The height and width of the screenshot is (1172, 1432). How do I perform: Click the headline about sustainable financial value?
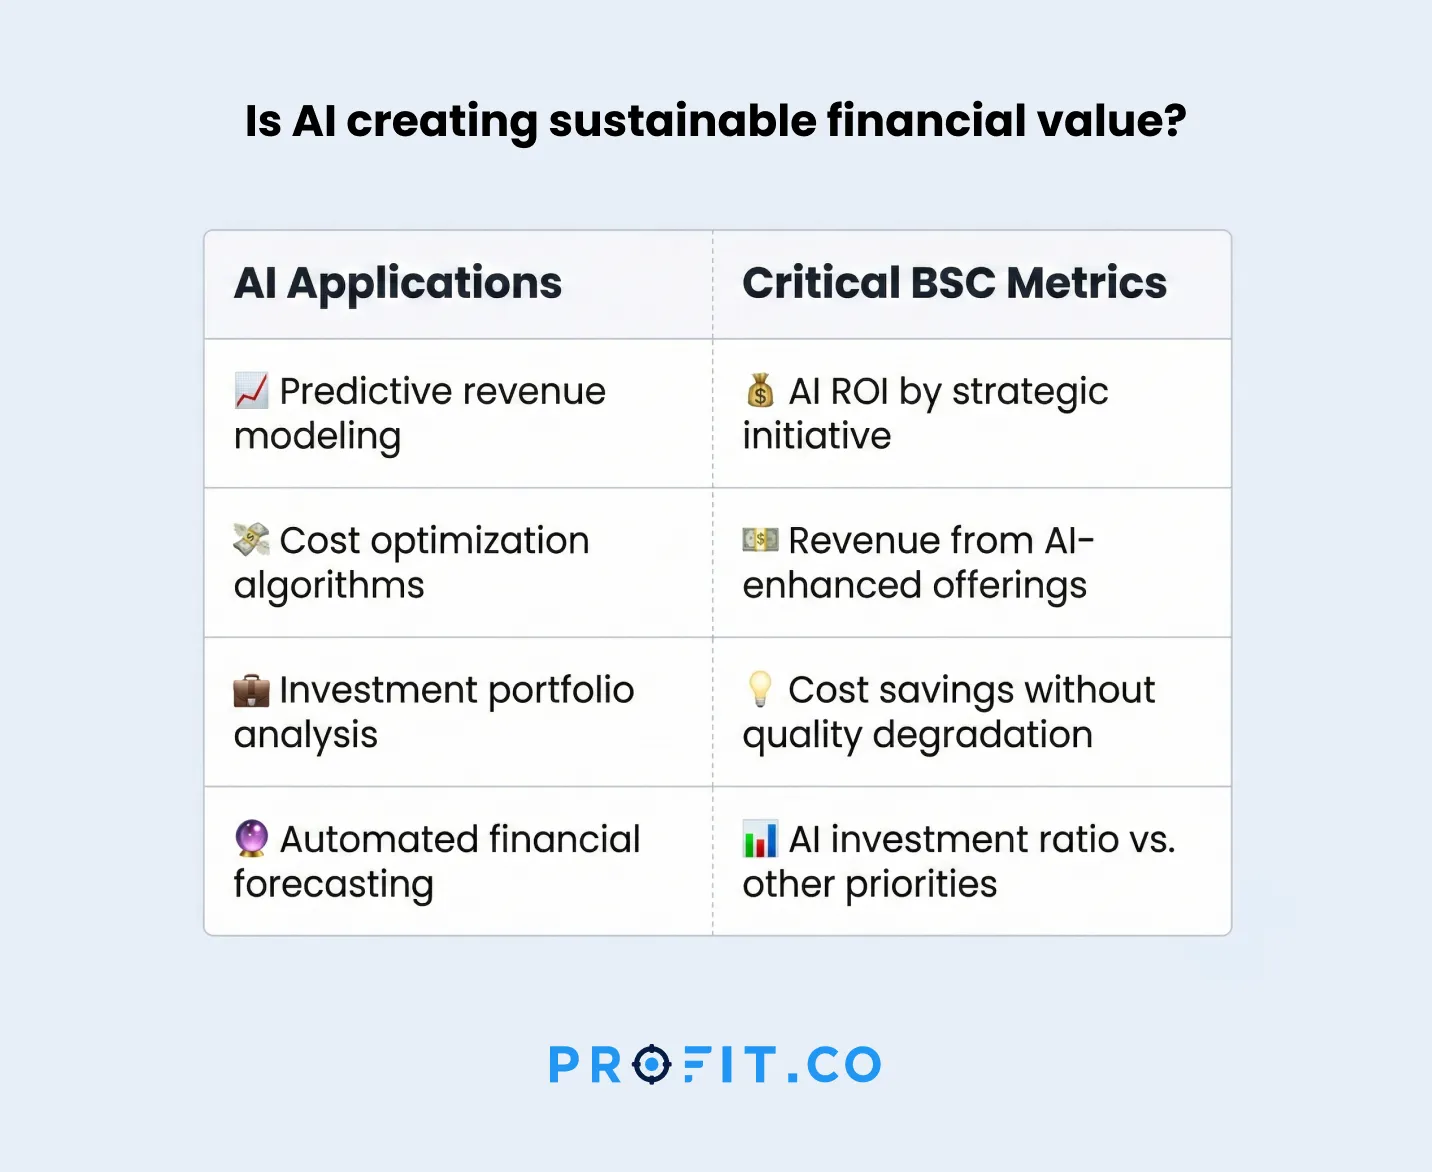(x=716, y=121)
